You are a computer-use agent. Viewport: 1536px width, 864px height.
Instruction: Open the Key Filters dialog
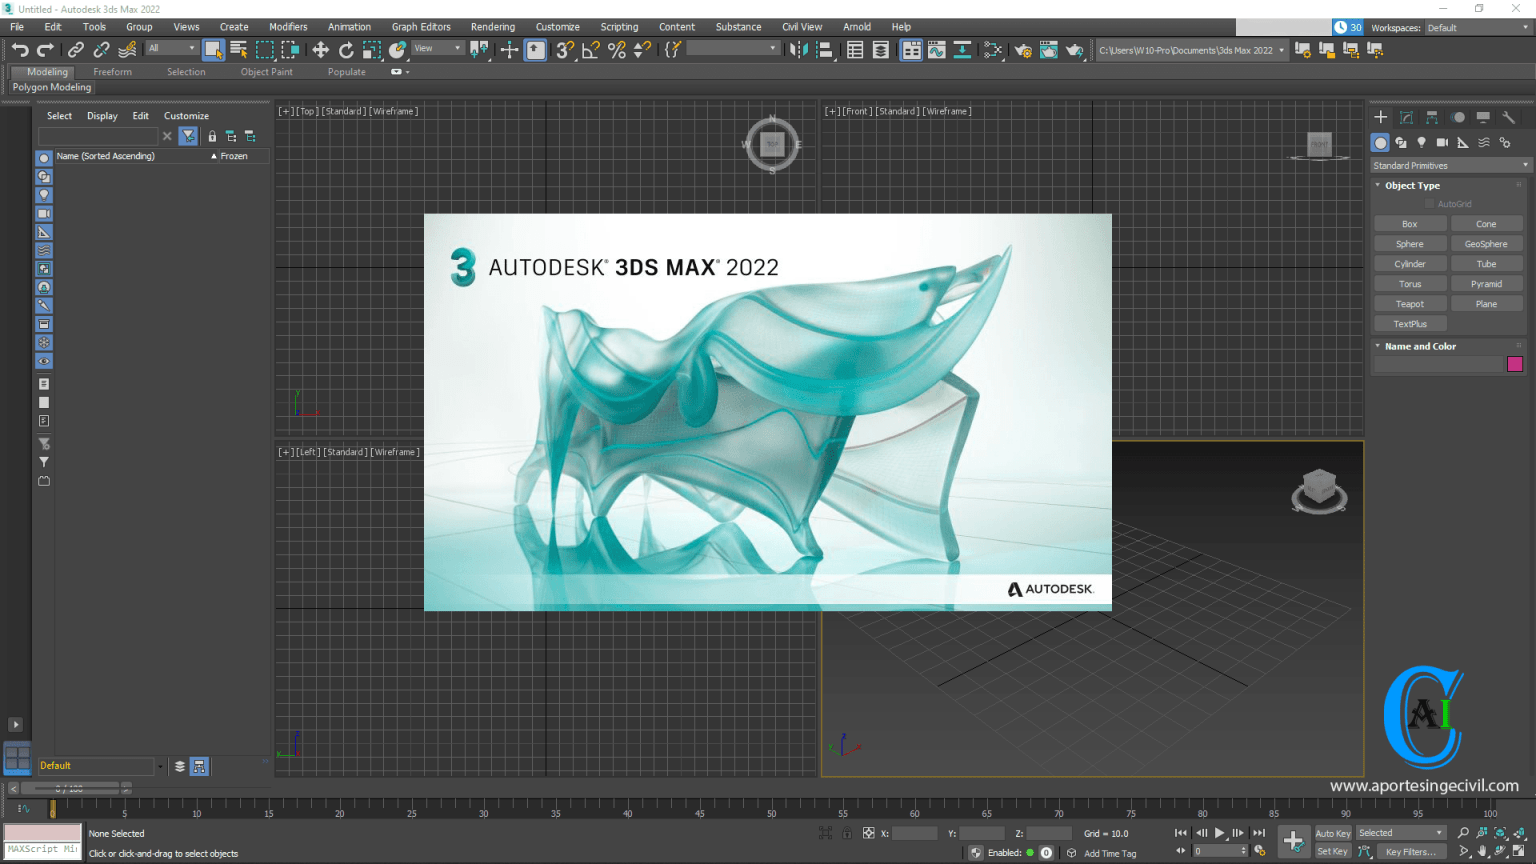pyautogui.click(x=1410, y=852)
